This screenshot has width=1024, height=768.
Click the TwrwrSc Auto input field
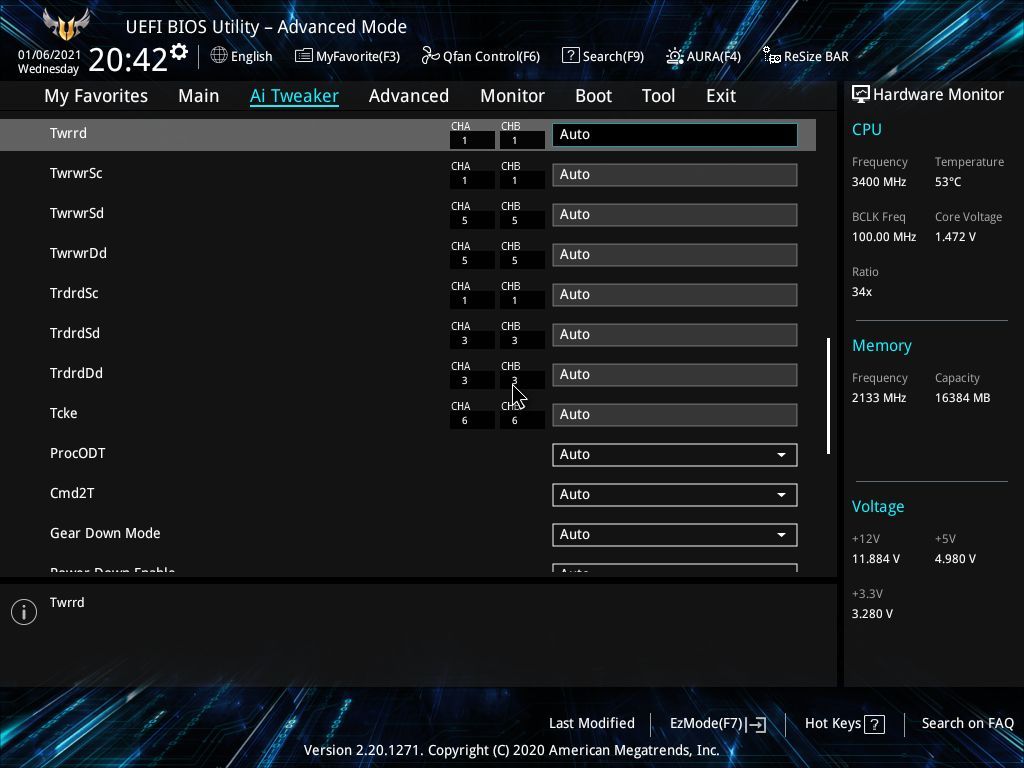675,174
